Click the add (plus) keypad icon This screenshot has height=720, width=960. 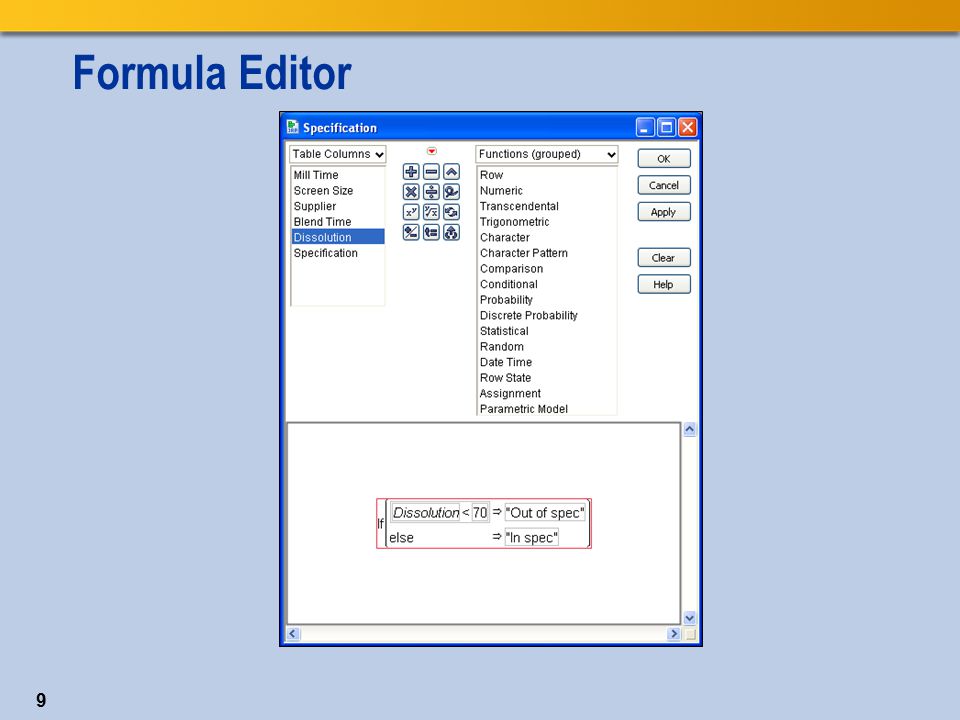click(411, 172)
